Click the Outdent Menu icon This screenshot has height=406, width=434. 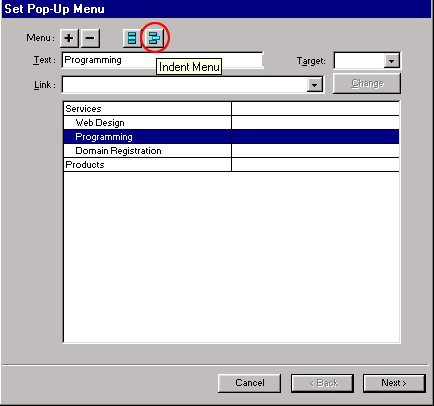[x=132, y=38]
